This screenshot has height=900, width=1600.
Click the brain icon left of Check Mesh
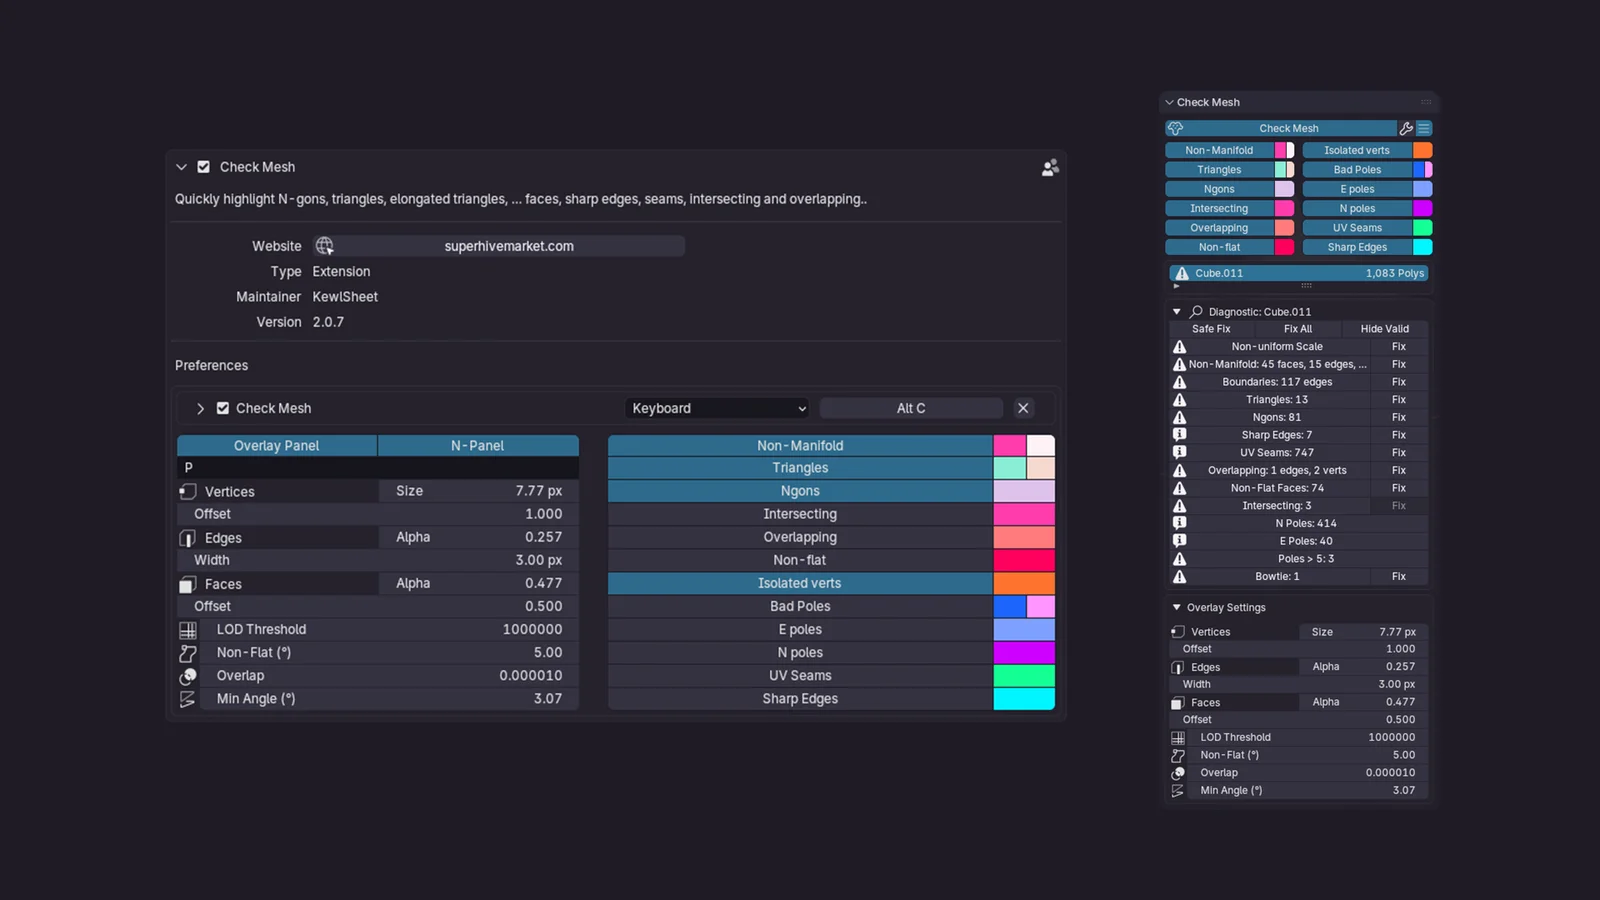pyautogui.click(x=1176, y=128)
